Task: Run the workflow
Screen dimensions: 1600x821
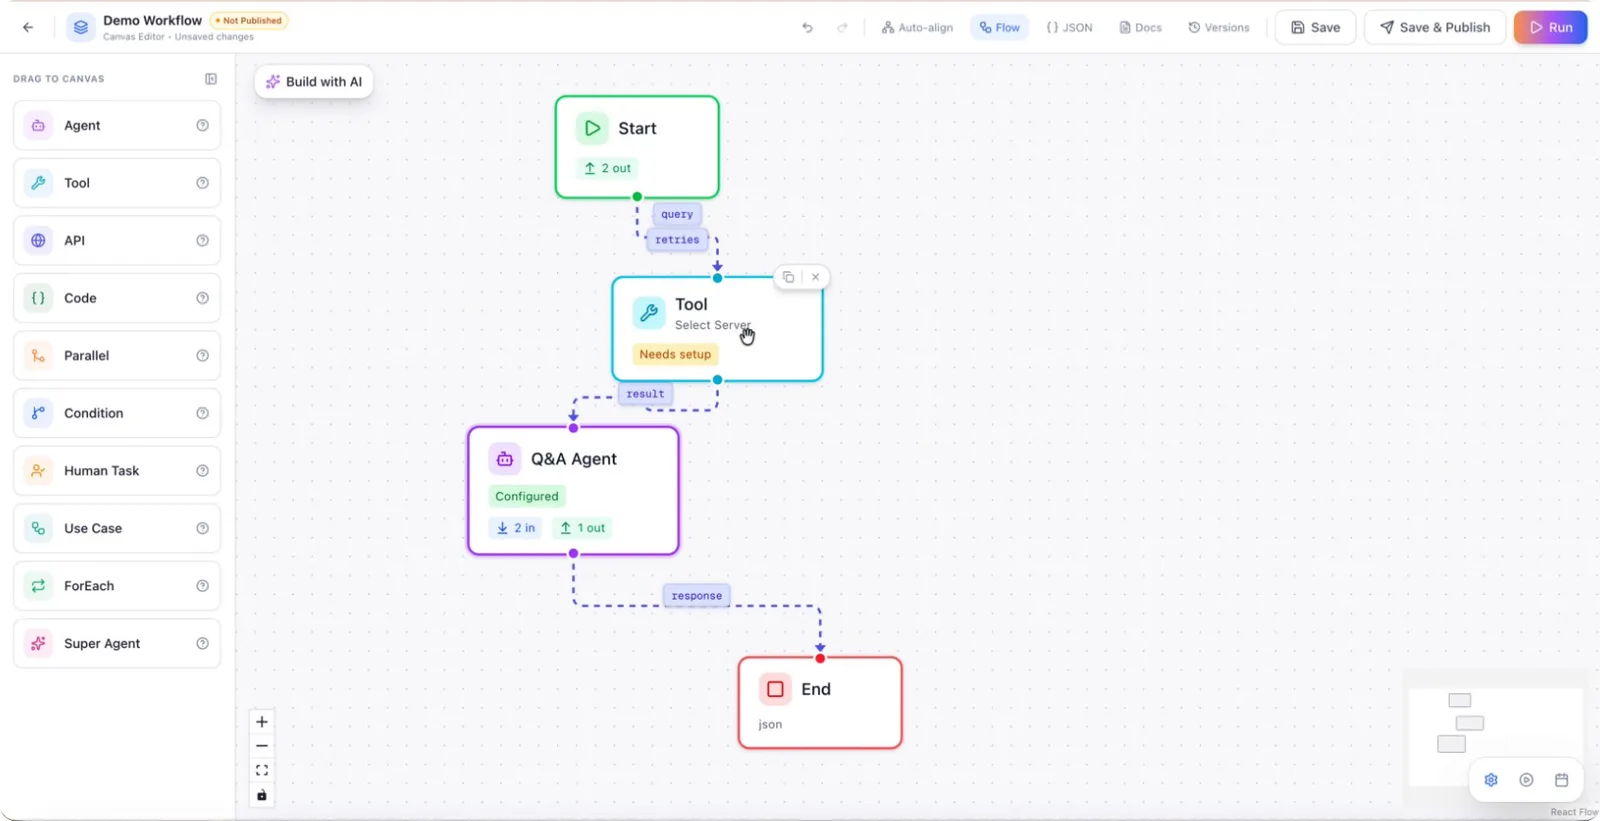Action: click(1551, 28)
